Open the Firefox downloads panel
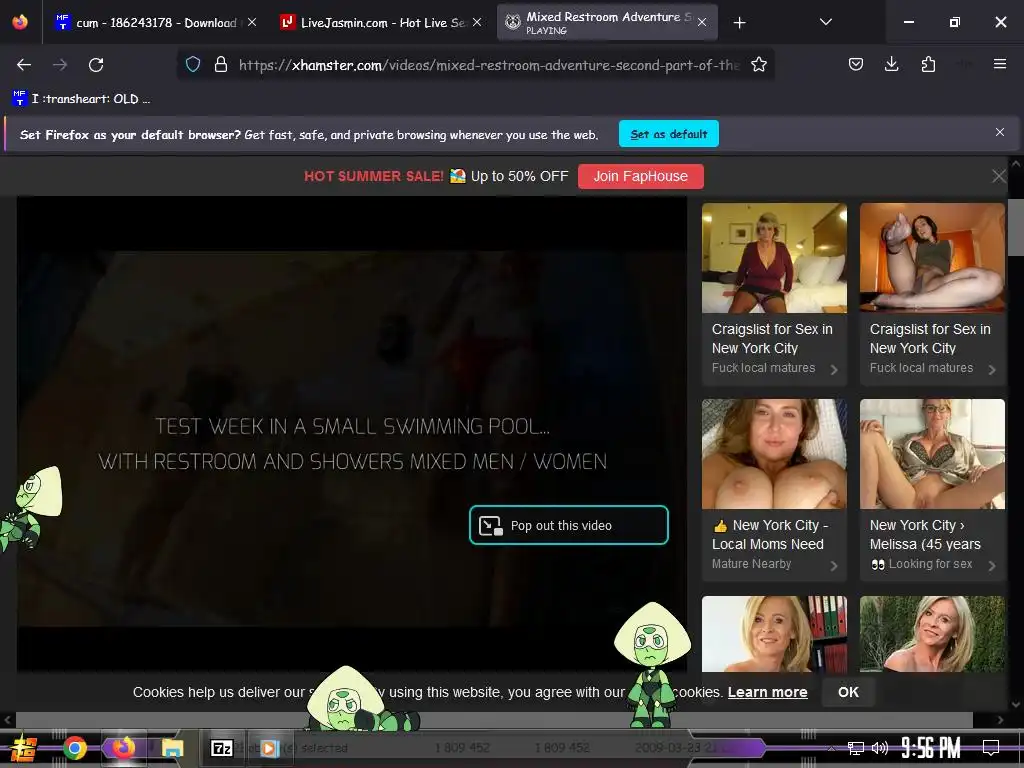 click(891, 64)
